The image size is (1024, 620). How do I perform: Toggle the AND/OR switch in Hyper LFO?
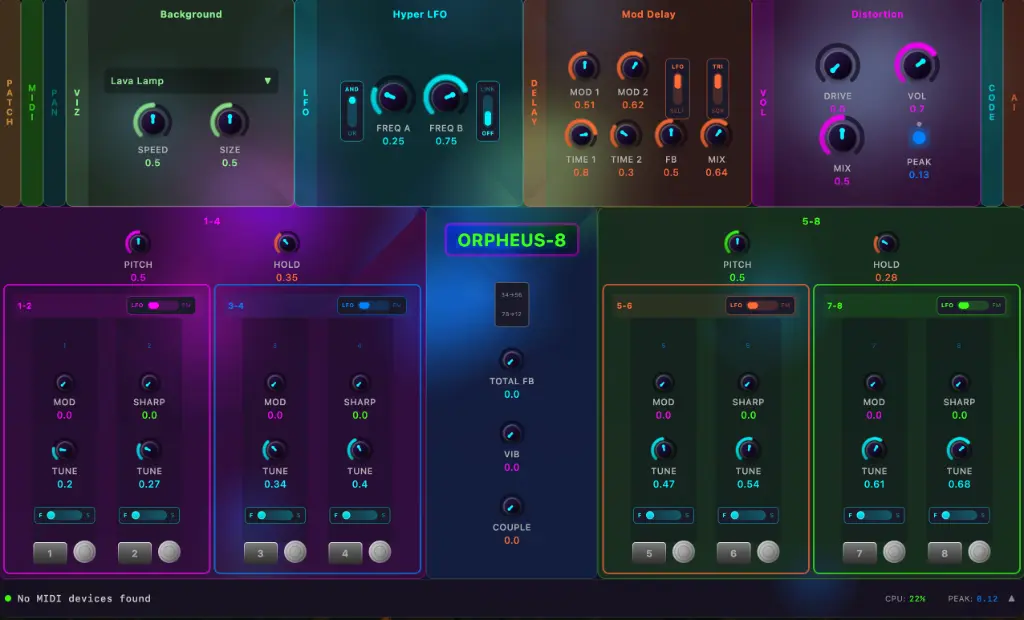point(352,111)
